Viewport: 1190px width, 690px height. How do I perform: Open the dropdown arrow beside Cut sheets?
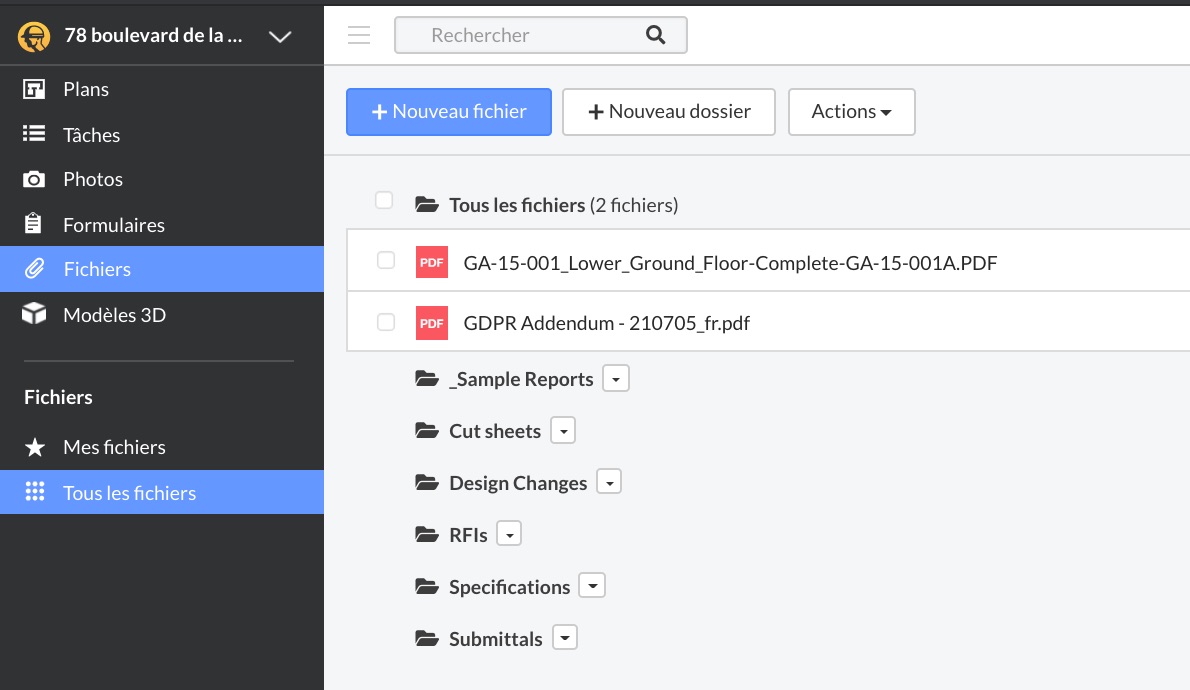(564, 431)
